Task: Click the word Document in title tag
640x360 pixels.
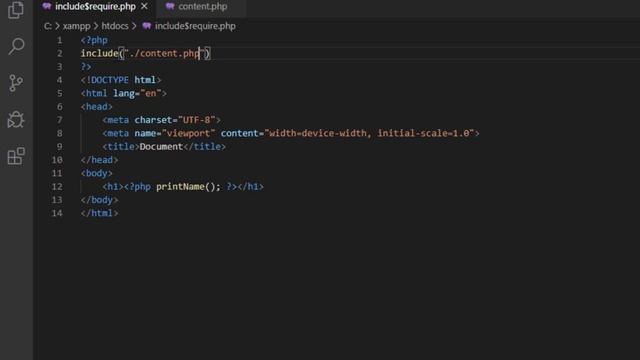Action: point(161,147)
